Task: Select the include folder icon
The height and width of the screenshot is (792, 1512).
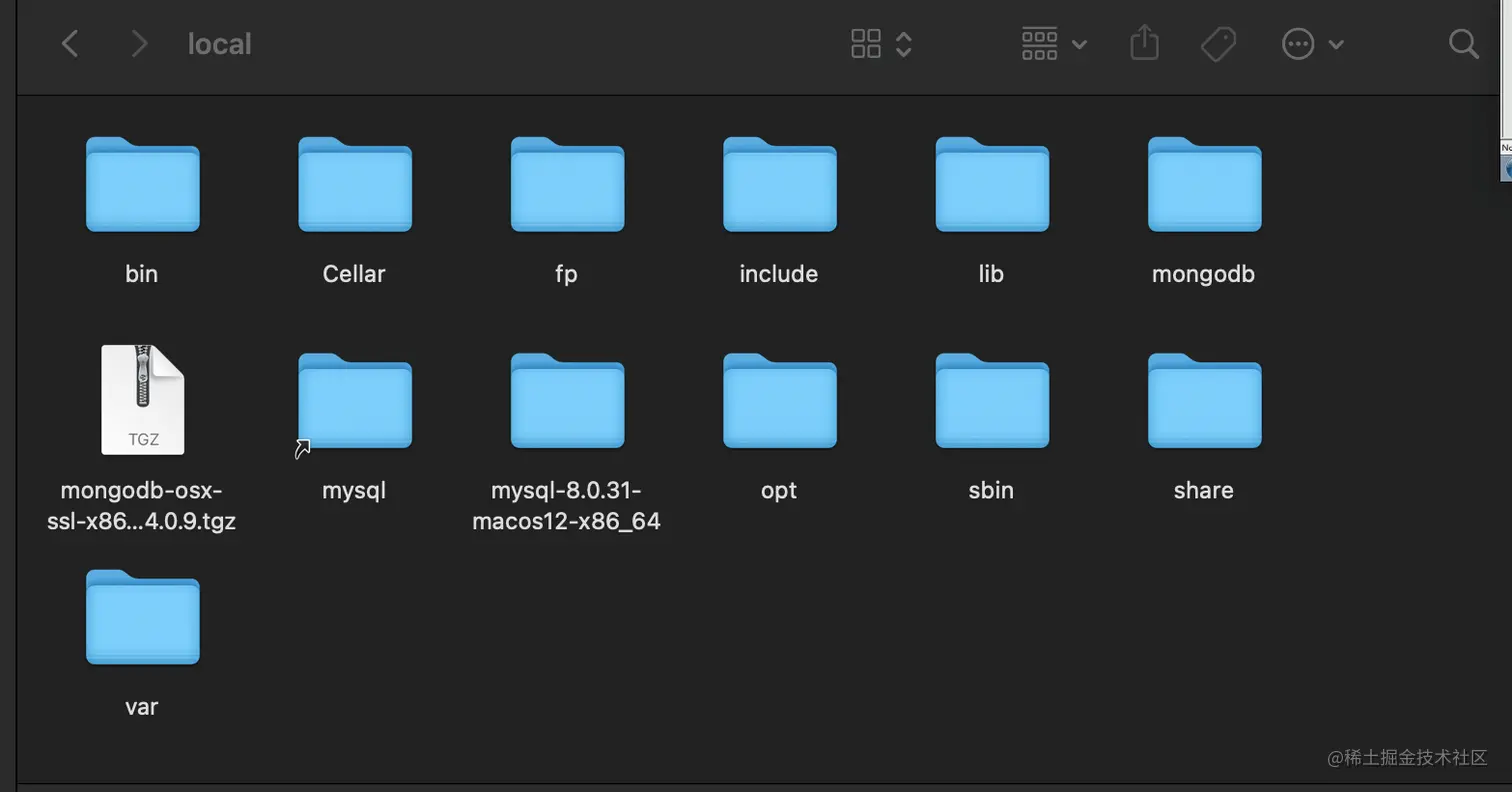Action: click(780, 184)
